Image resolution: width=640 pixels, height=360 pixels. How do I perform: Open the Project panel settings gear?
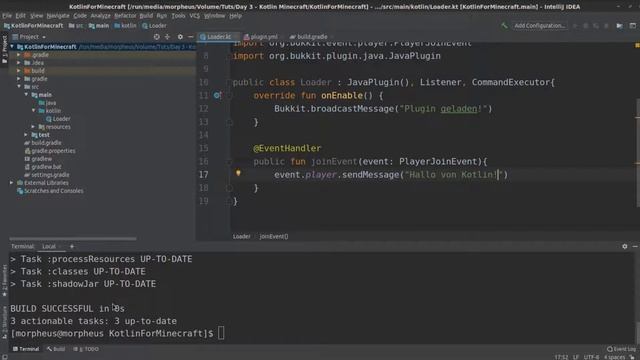coord(180,37)
